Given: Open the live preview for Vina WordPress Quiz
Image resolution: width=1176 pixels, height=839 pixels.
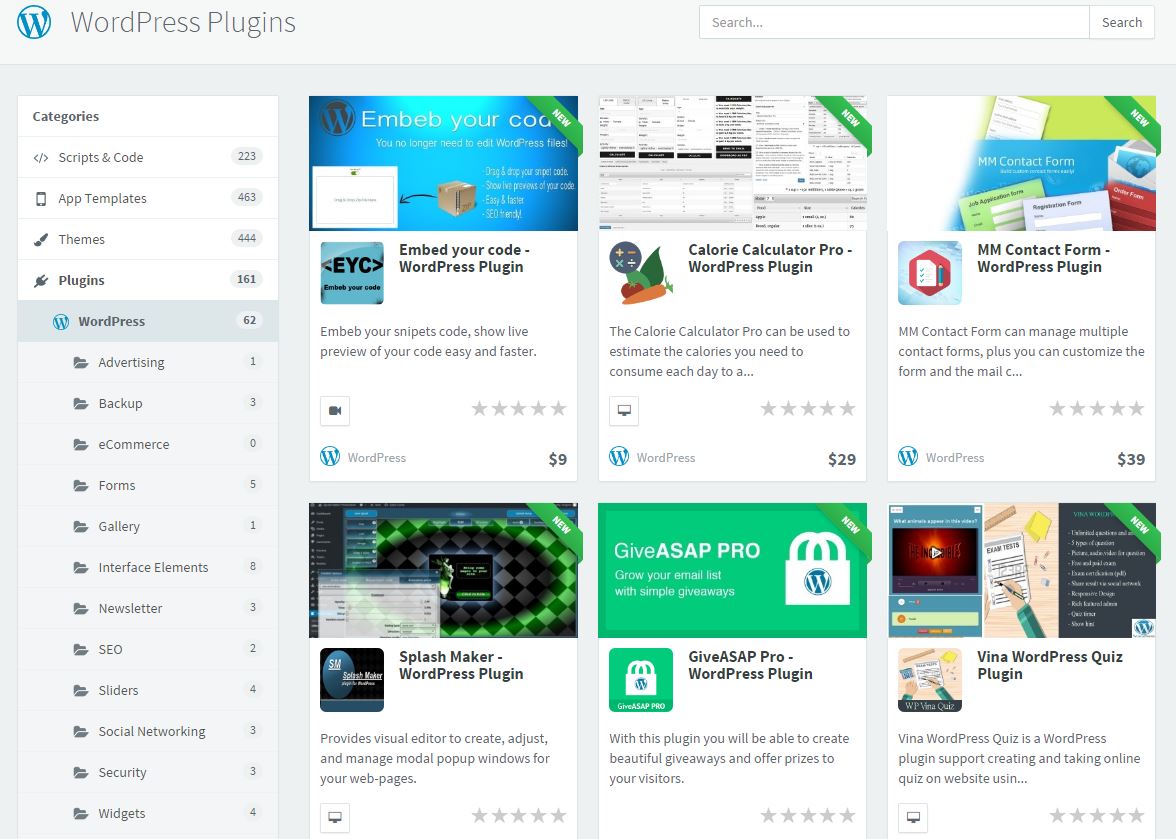Looking at the screenshot, I should [914, 817].
